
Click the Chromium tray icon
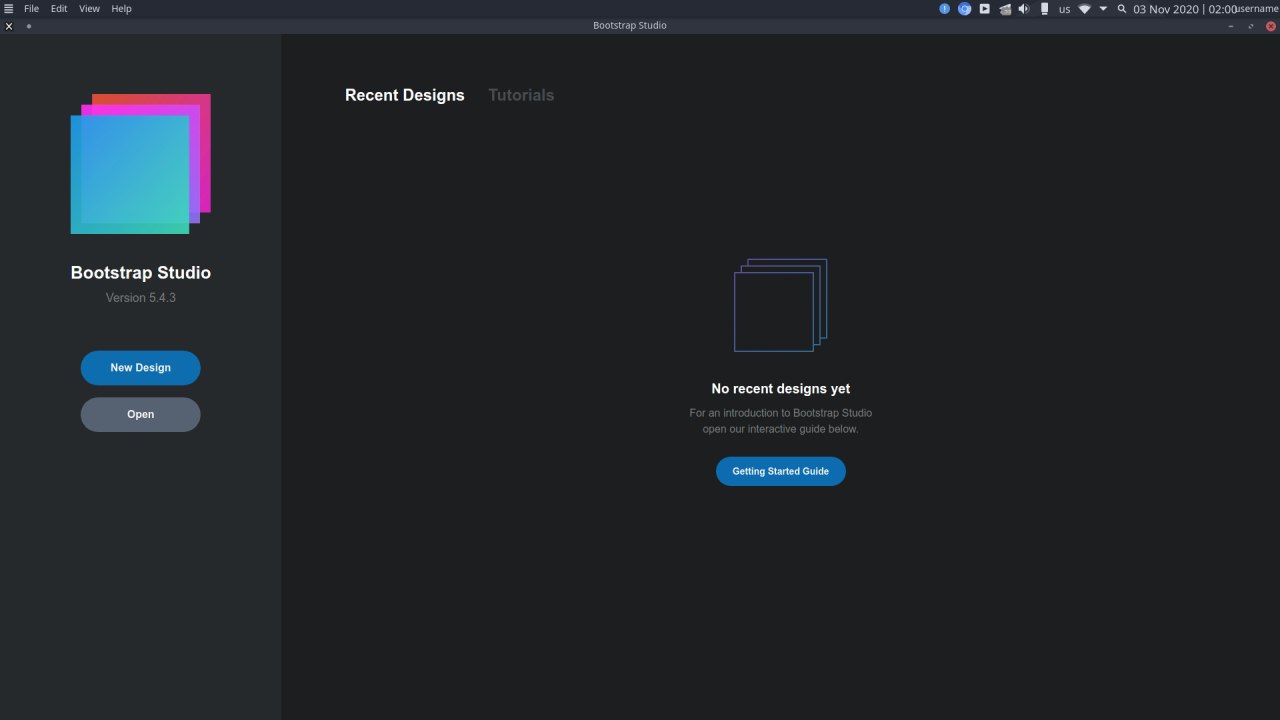tap(965, 8)
